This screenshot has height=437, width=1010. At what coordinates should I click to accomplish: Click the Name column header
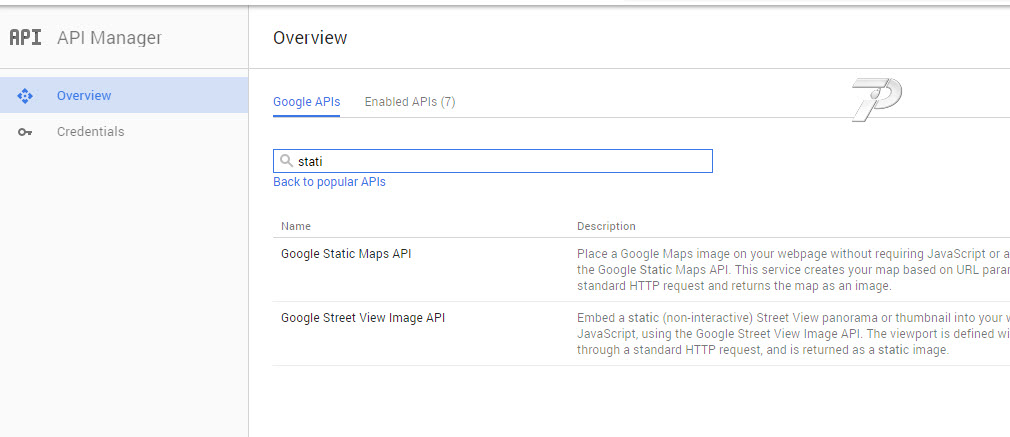(x=296, y=226)
